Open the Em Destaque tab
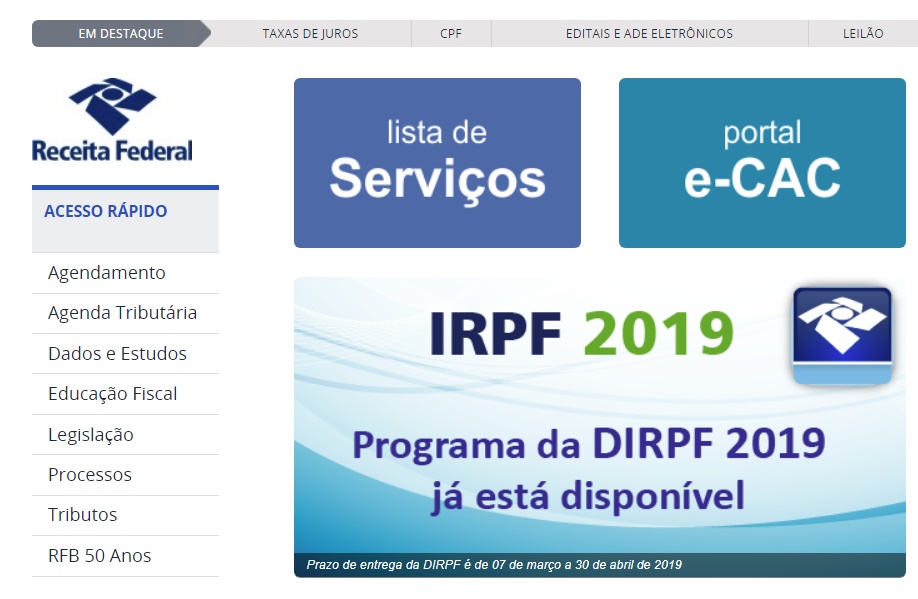The width and height of the screenshot is (918, 599). click(121, 33)
